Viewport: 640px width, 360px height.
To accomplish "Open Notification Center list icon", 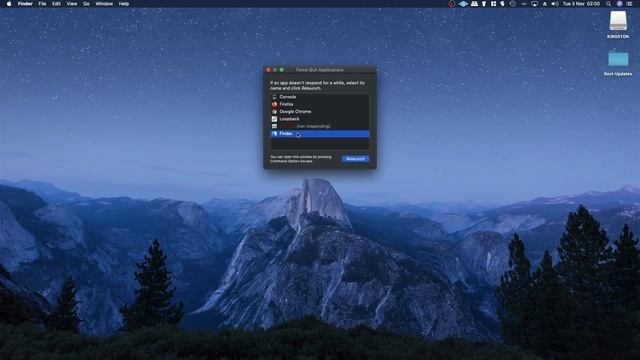I will click(x=629, y=4).
